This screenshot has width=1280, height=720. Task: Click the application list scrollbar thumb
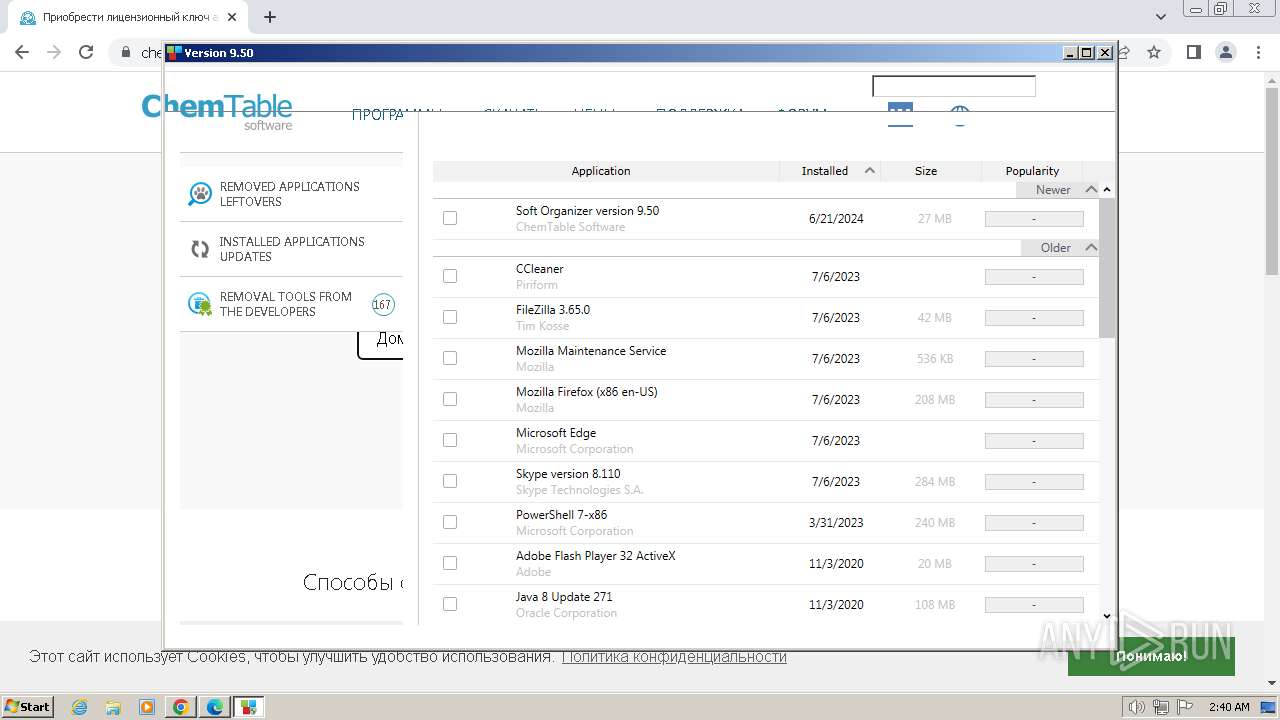point(1106,268)
